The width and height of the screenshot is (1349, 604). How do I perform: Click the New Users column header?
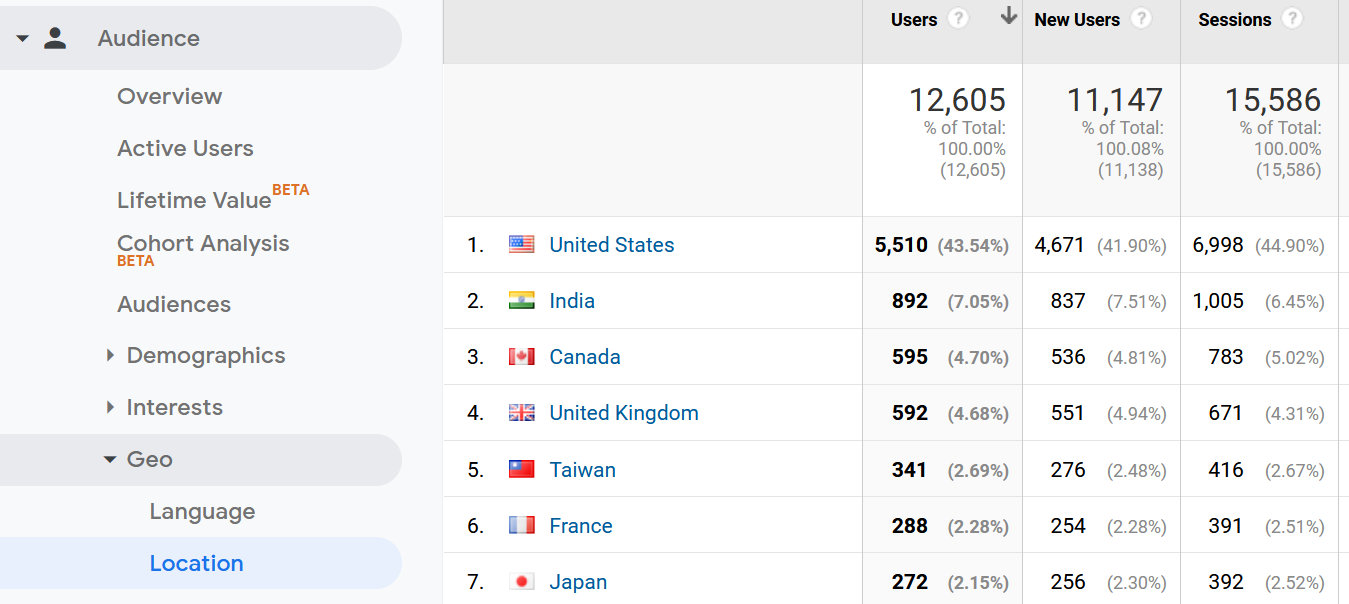click(x=1077, y=20)
